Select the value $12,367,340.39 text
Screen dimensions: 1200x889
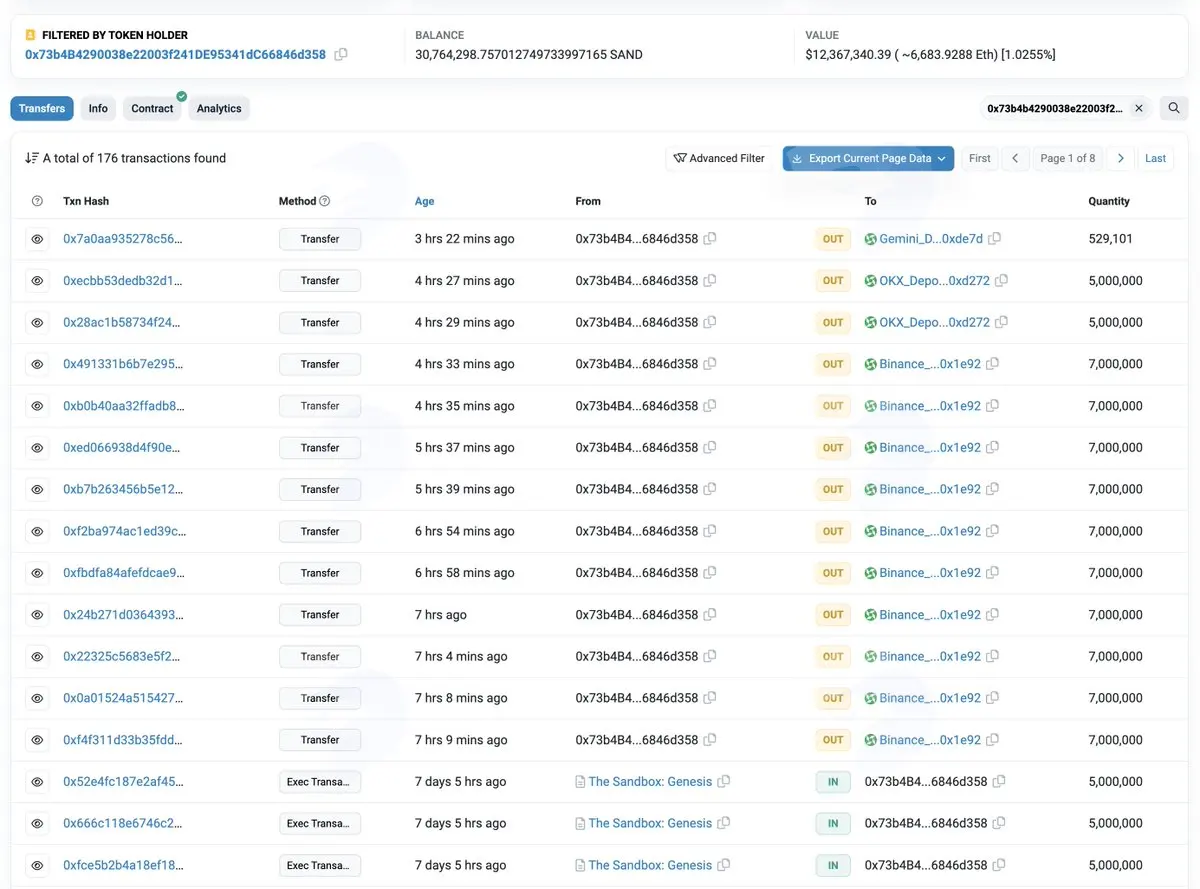tap(852, 55)
